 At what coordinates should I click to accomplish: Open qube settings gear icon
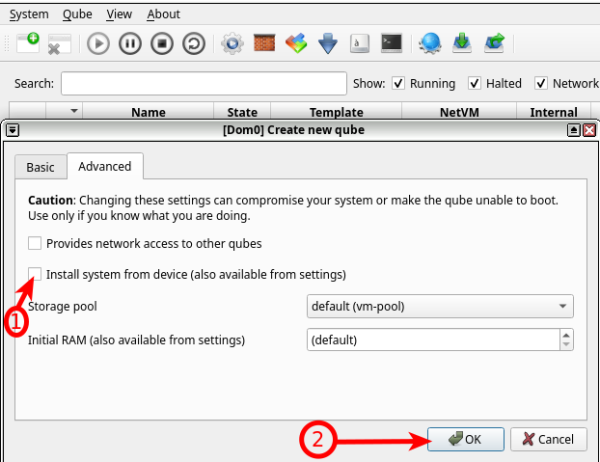pos(232,43)
